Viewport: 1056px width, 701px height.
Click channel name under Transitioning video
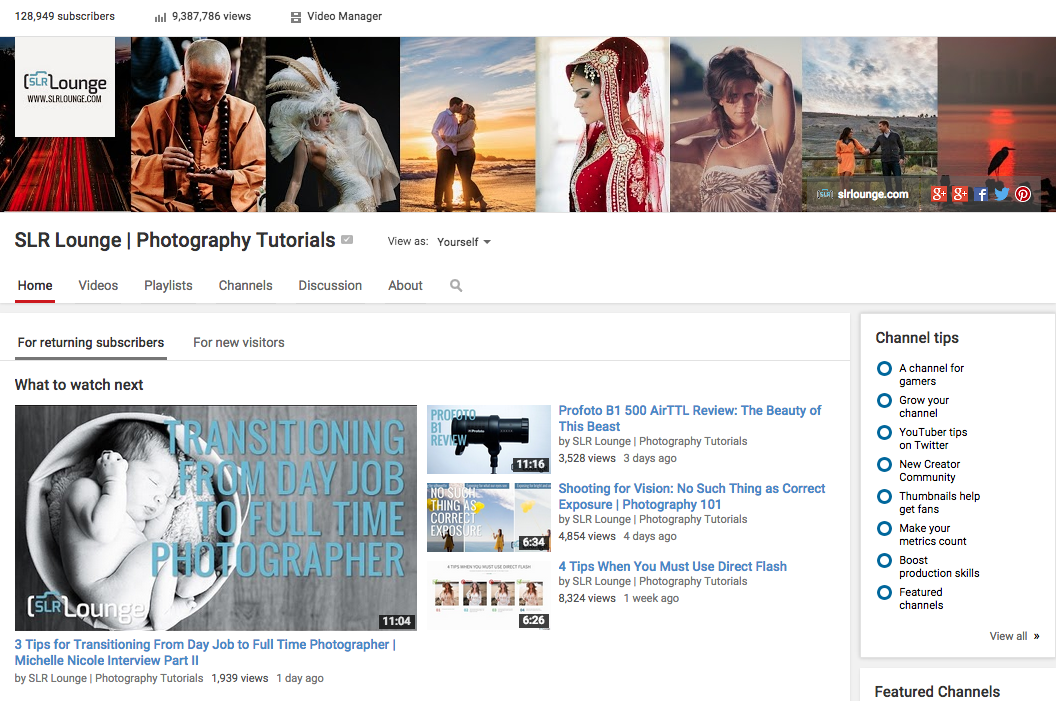coord(116,679)
